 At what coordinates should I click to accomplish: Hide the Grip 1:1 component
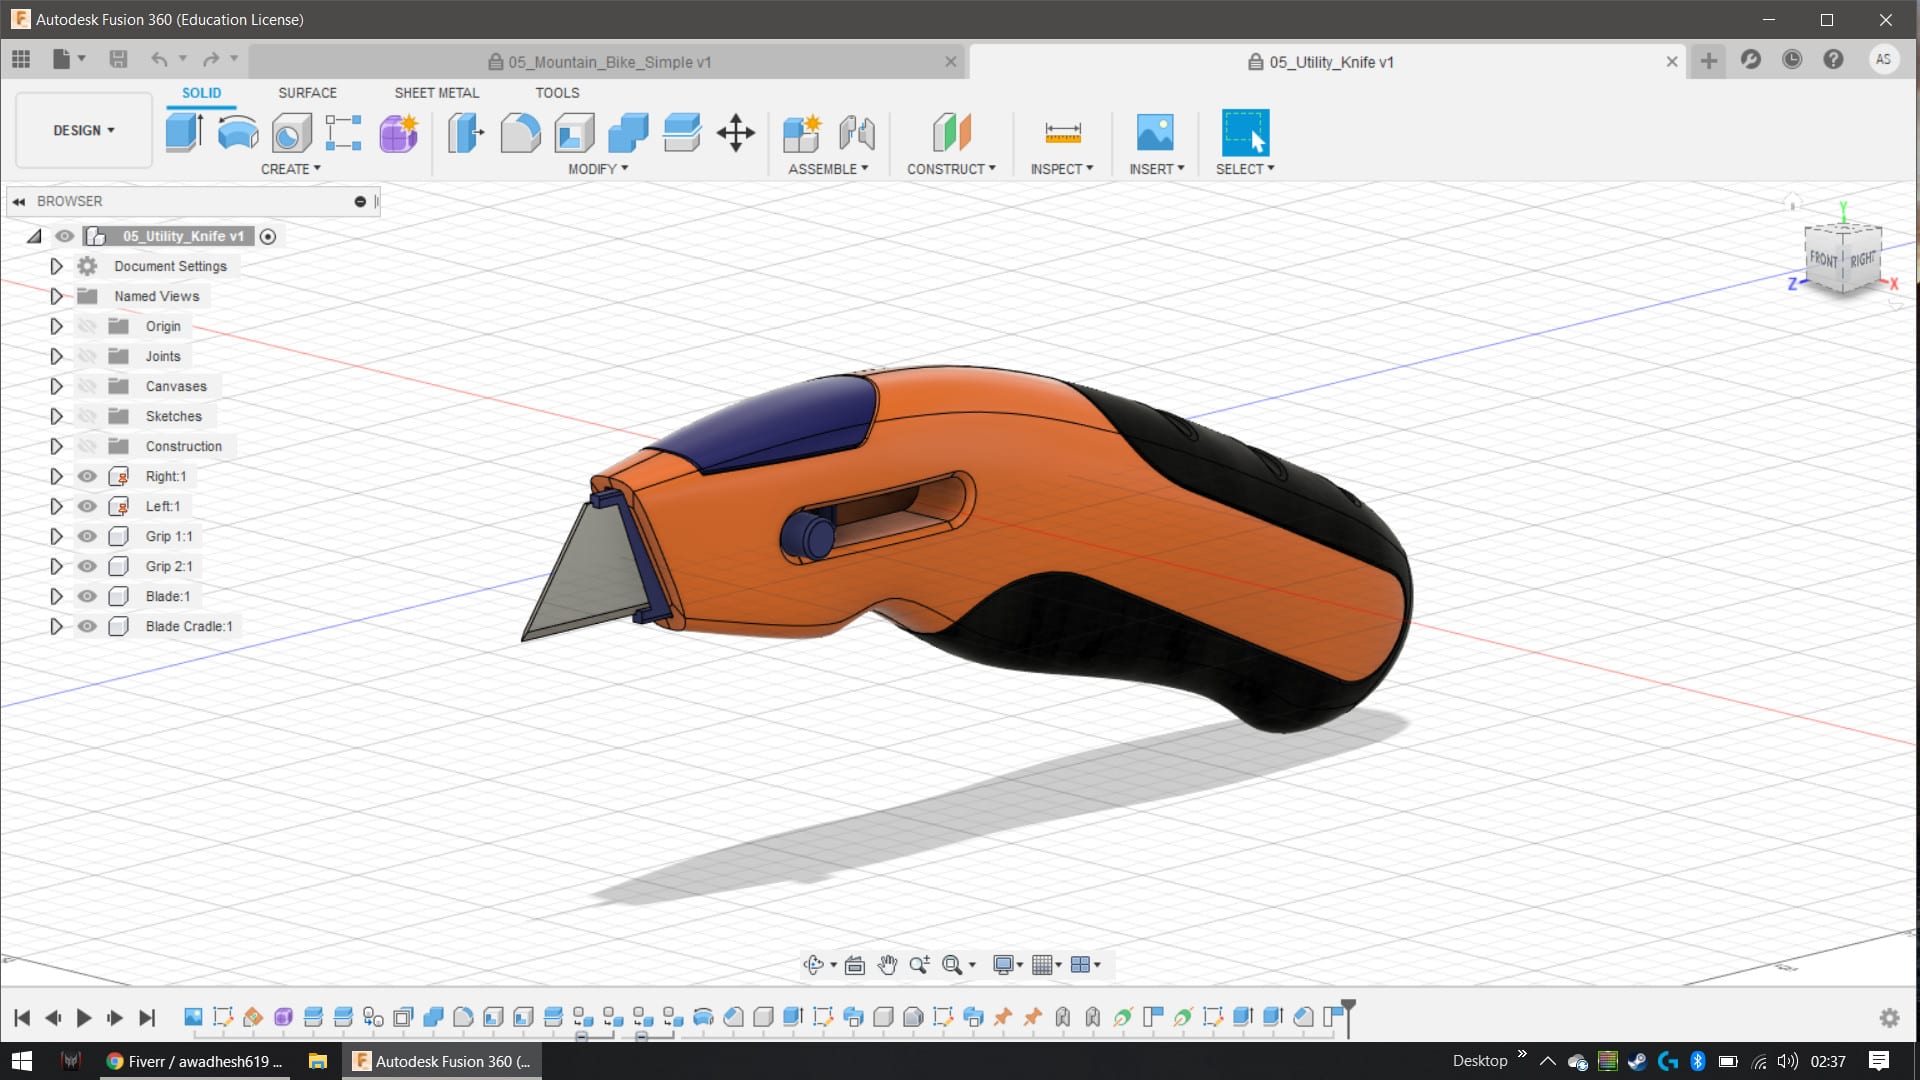pyautogui.click(x=87, y=536)
